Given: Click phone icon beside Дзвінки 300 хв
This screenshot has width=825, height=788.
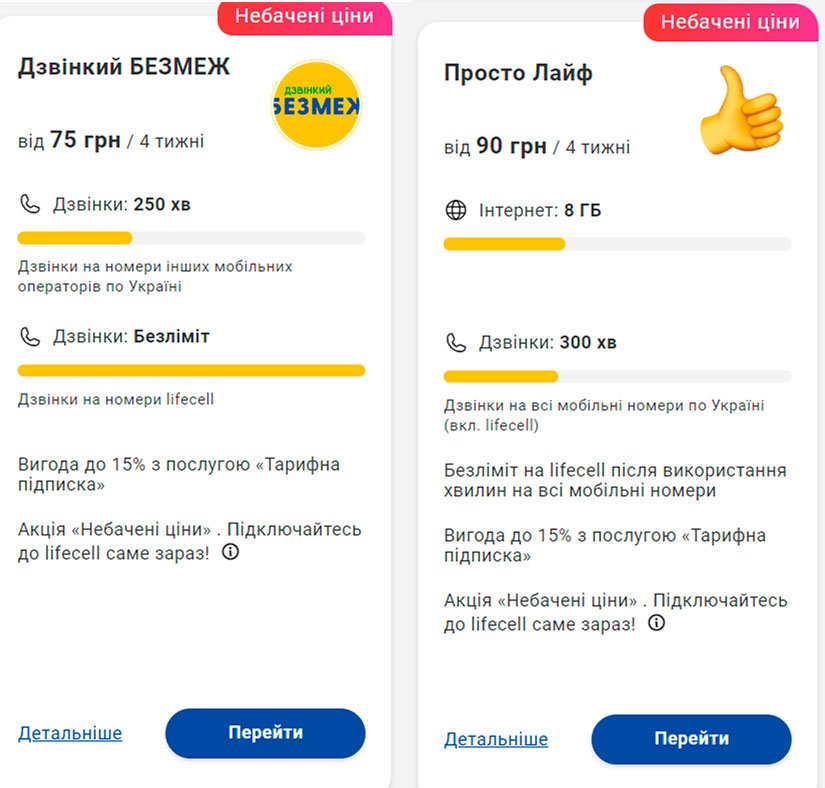Looking at the screenshot, I should pos(456,343).
